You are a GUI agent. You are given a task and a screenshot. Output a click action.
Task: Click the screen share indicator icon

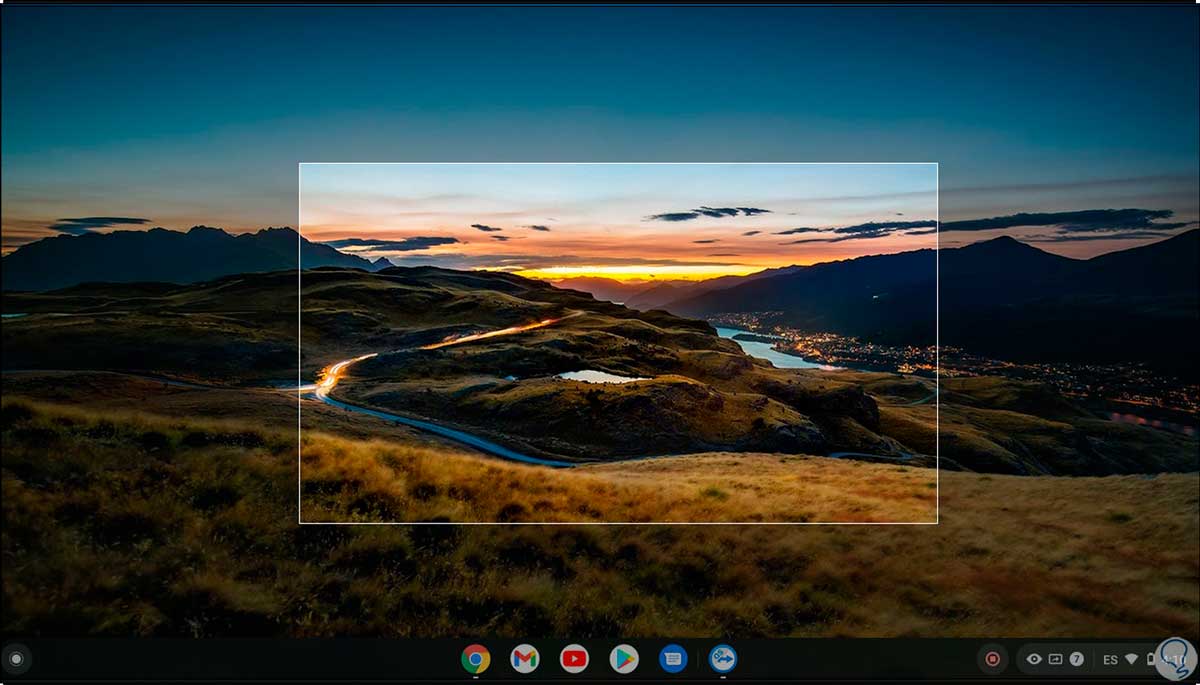point(1055,659)
